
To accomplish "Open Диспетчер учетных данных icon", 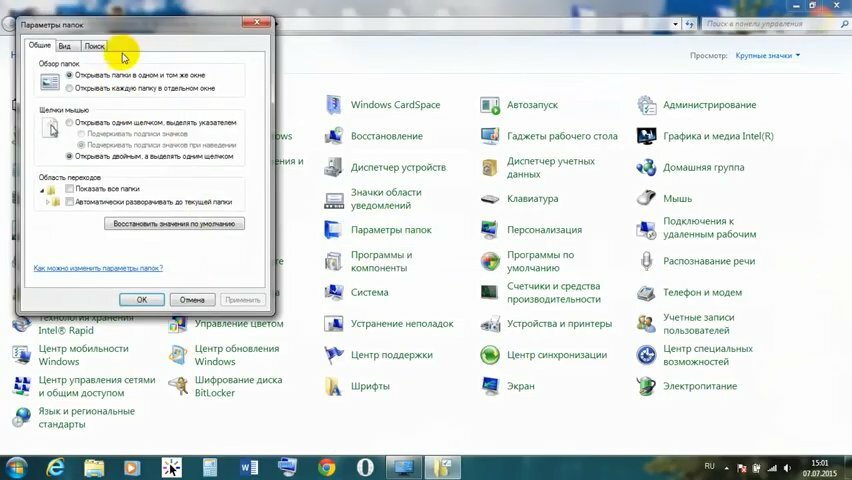I will pos(490,167).
